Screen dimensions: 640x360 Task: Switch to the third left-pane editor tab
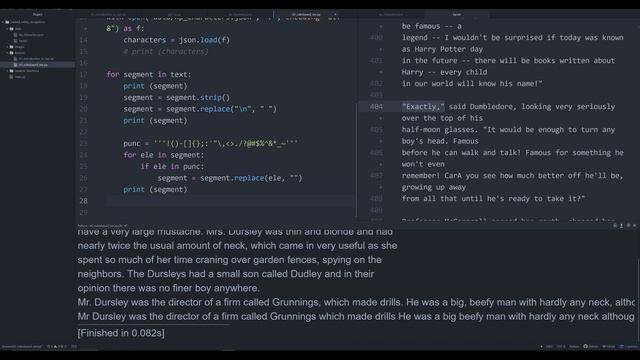click(x=240, y=14)
